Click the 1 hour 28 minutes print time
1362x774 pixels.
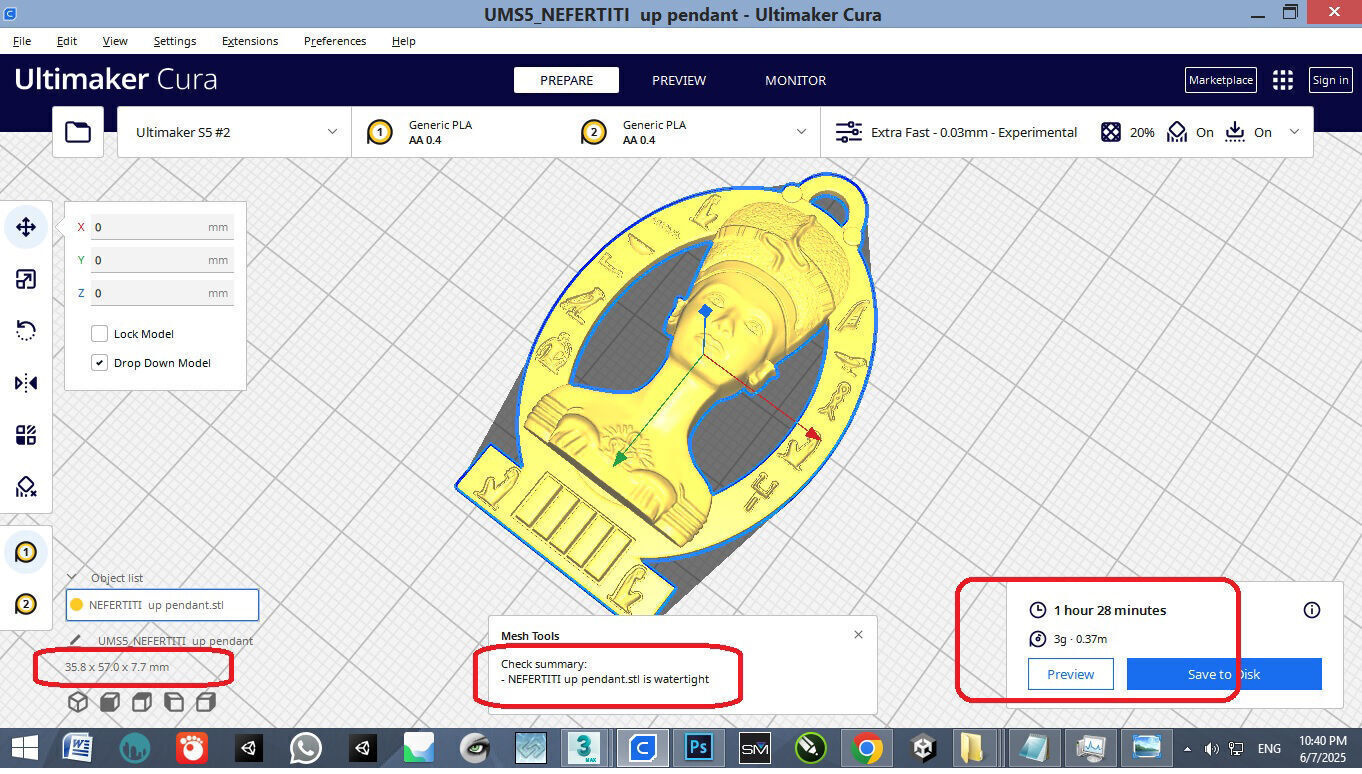click(x=1110, y=610)
